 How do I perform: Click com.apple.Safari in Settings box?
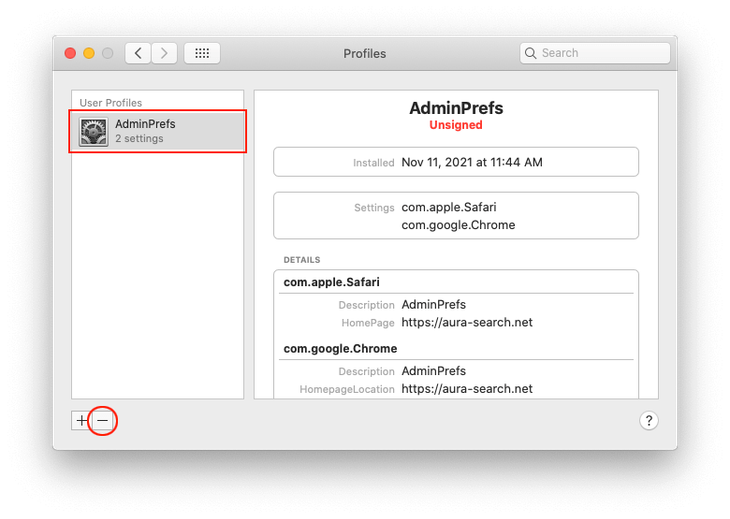coord(448,208)
